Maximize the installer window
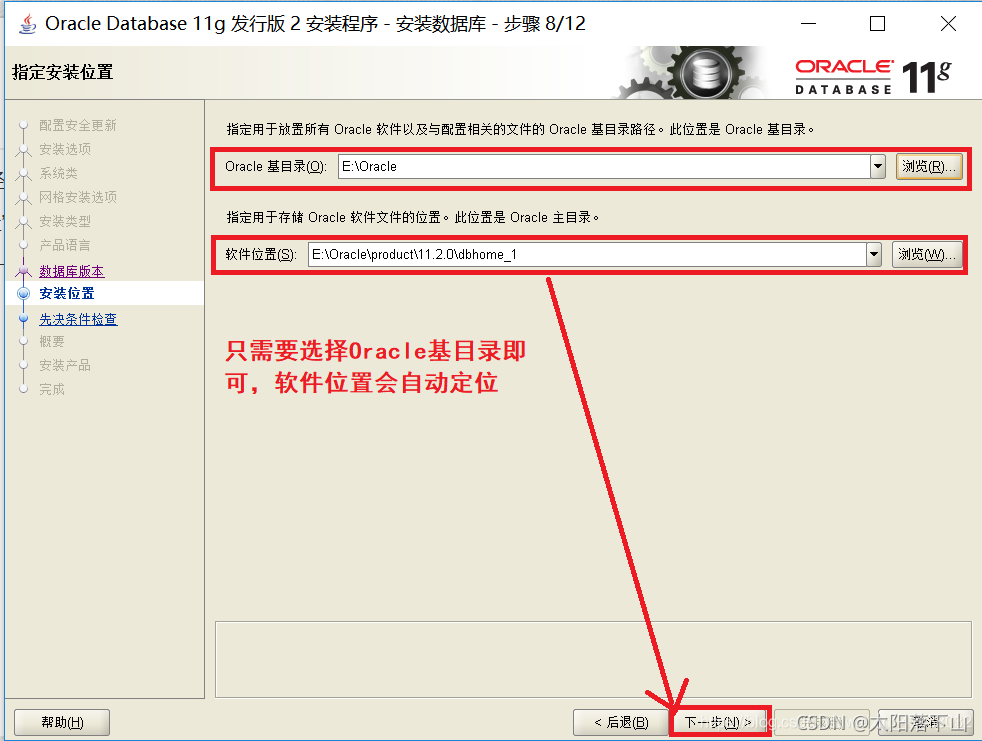Image resolution: width=982 pixels, height=741 pixels. 877,24
